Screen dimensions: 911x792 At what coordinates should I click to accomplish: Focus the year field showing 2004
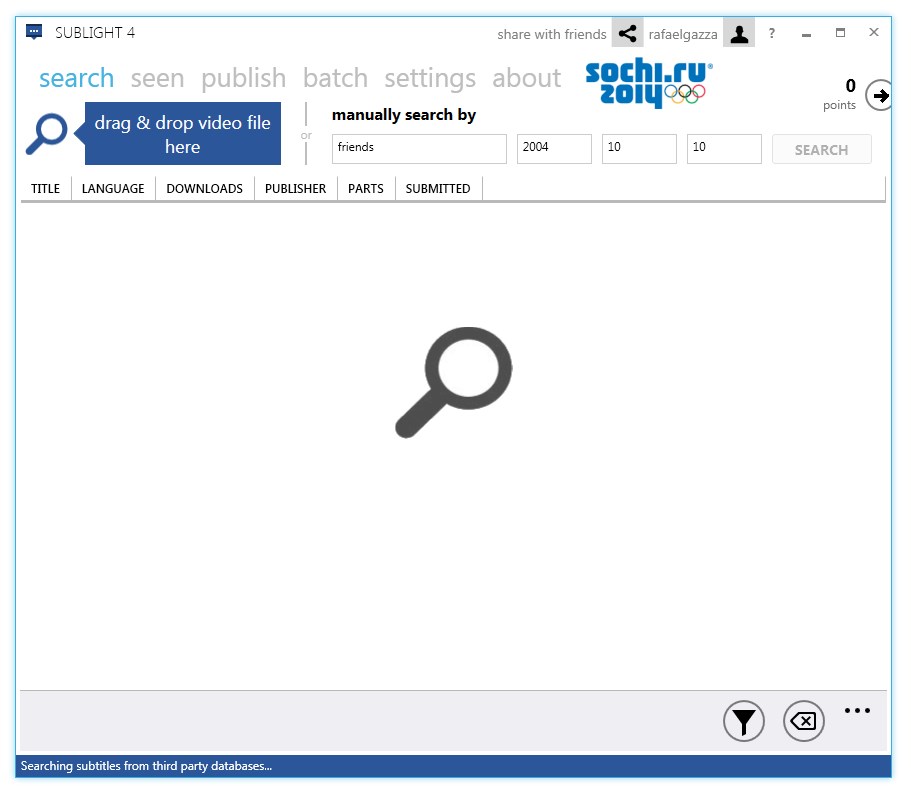554,148
